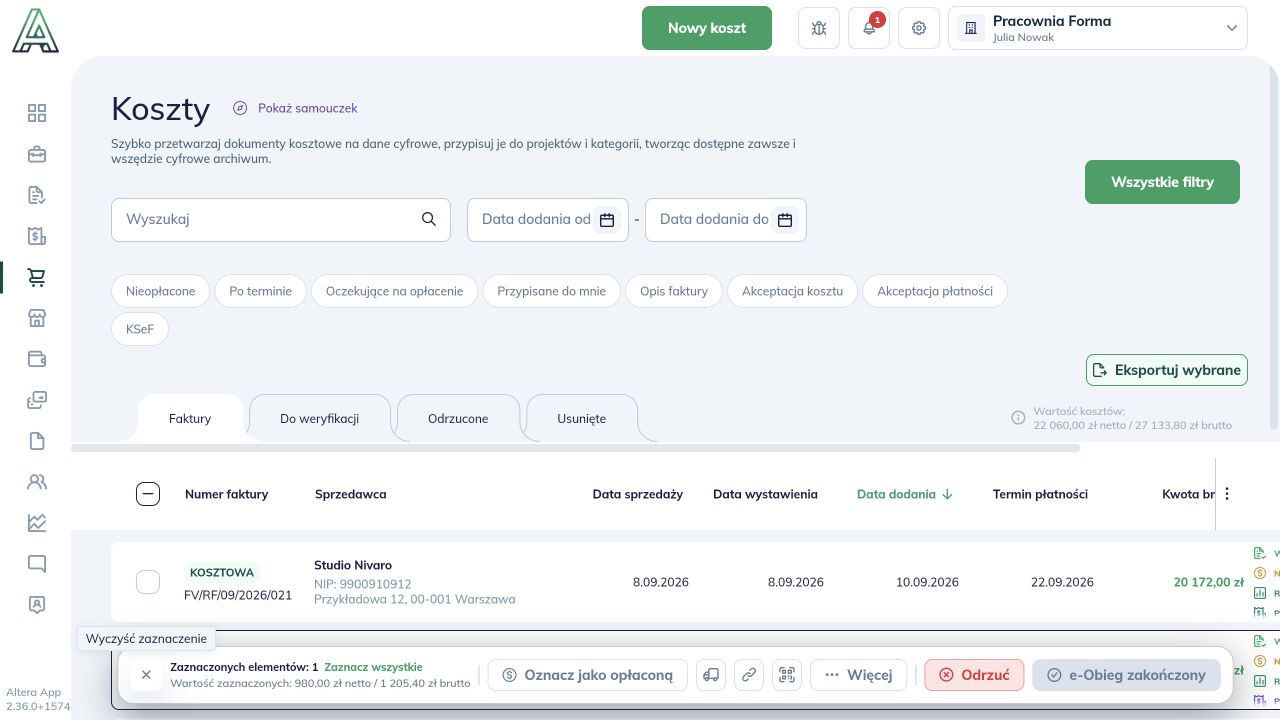Click the link chain icon in action bar

[749, 675]
